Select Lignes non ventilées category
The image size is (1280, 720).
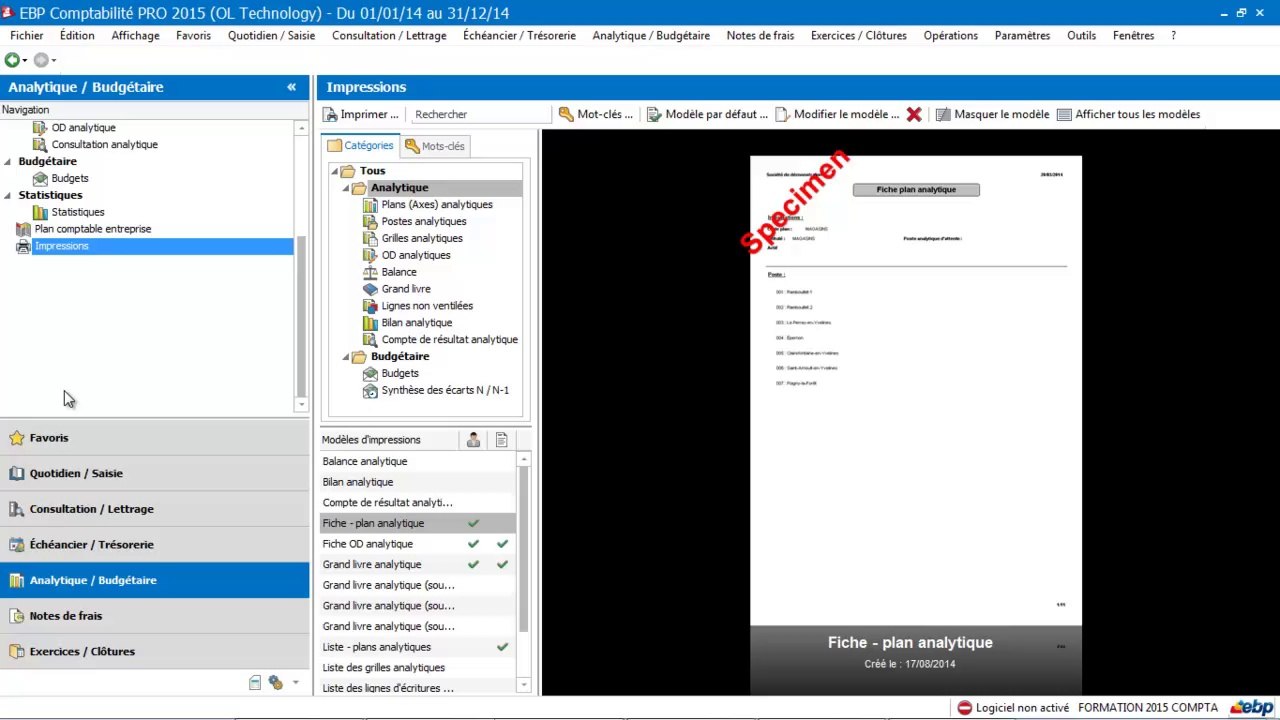point(427,306)
